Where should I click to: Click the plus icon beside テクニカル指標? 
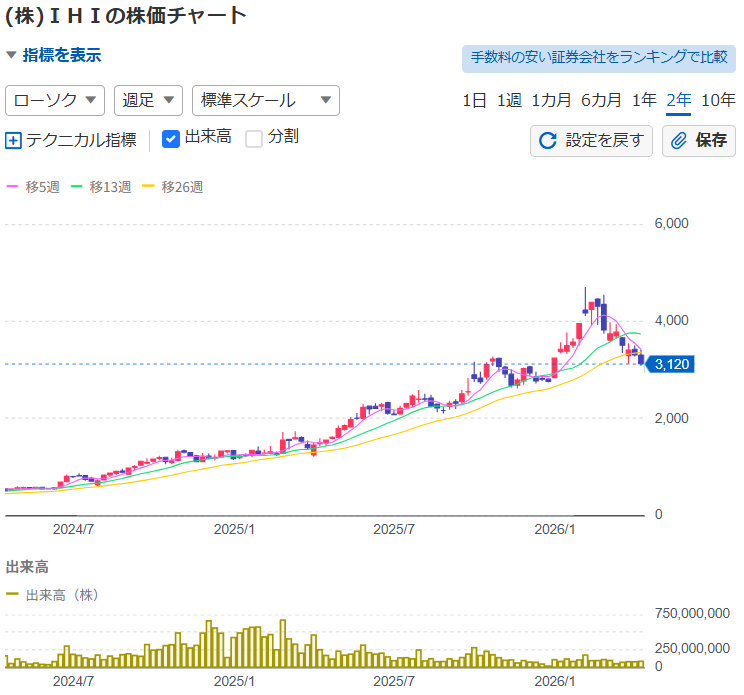tap(13, 141)
